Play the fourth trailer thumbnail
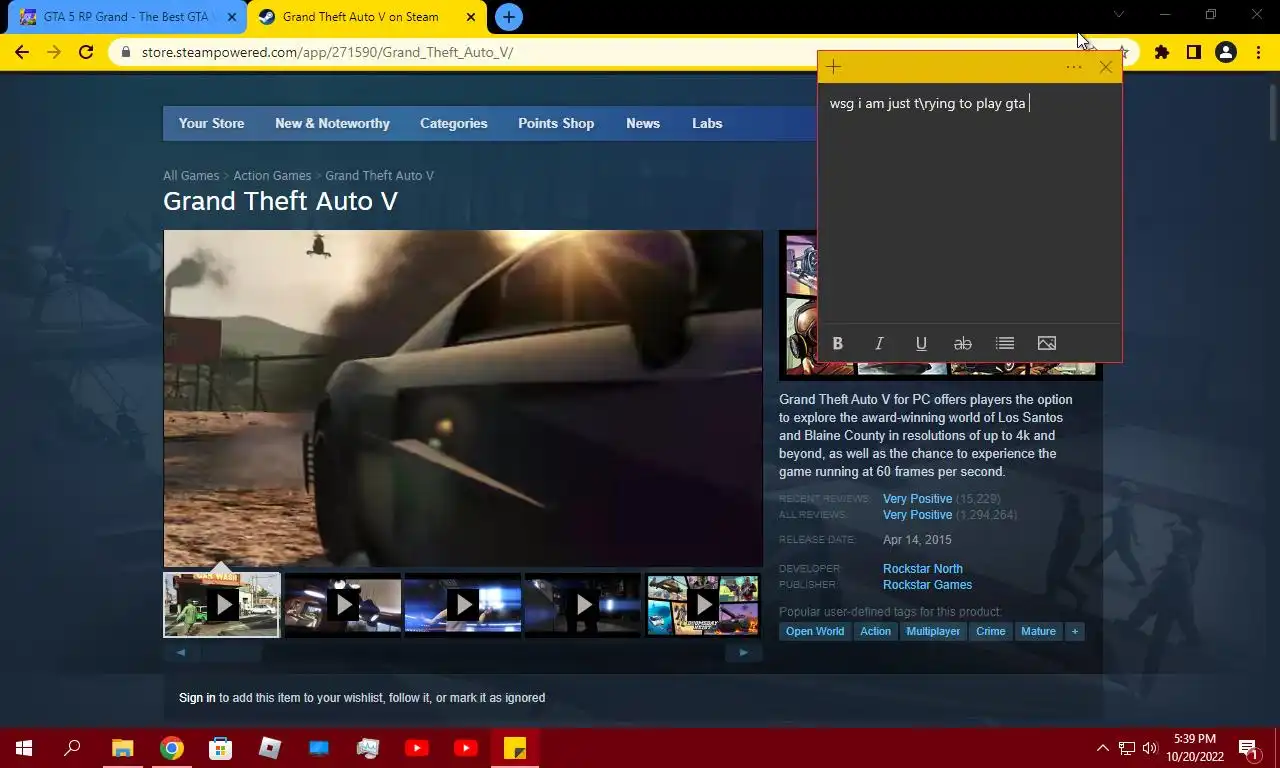 (x=583, y=604)
